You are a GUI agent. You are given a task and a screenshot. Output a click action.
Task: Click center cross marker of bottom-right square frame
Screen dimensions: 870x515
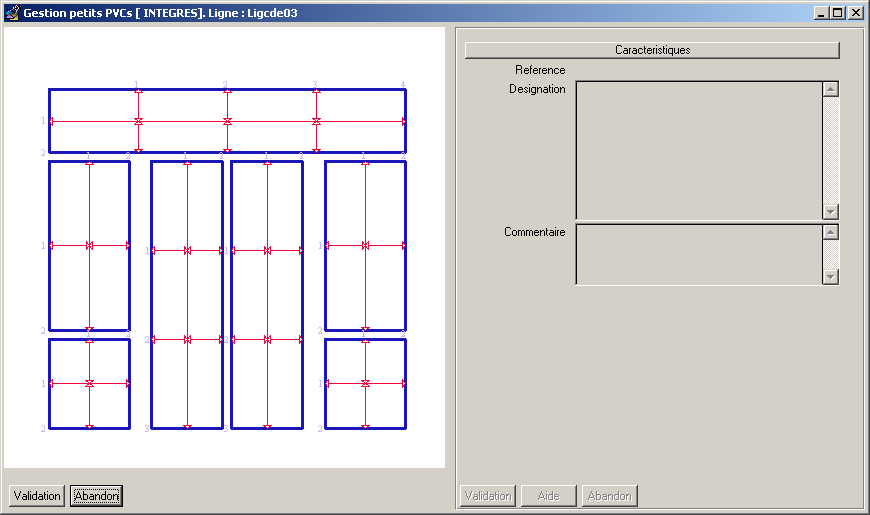coord(365,383)
